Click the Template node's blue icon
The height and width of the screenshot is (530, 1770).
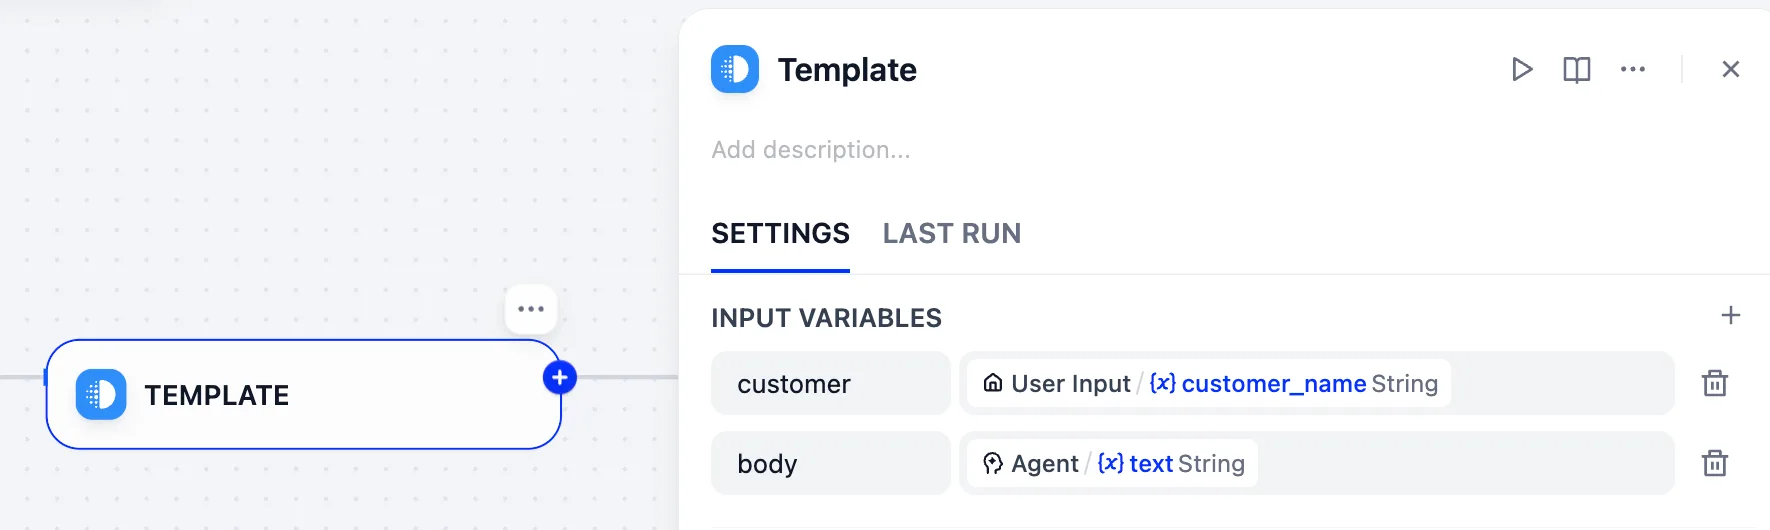[101, 395]
